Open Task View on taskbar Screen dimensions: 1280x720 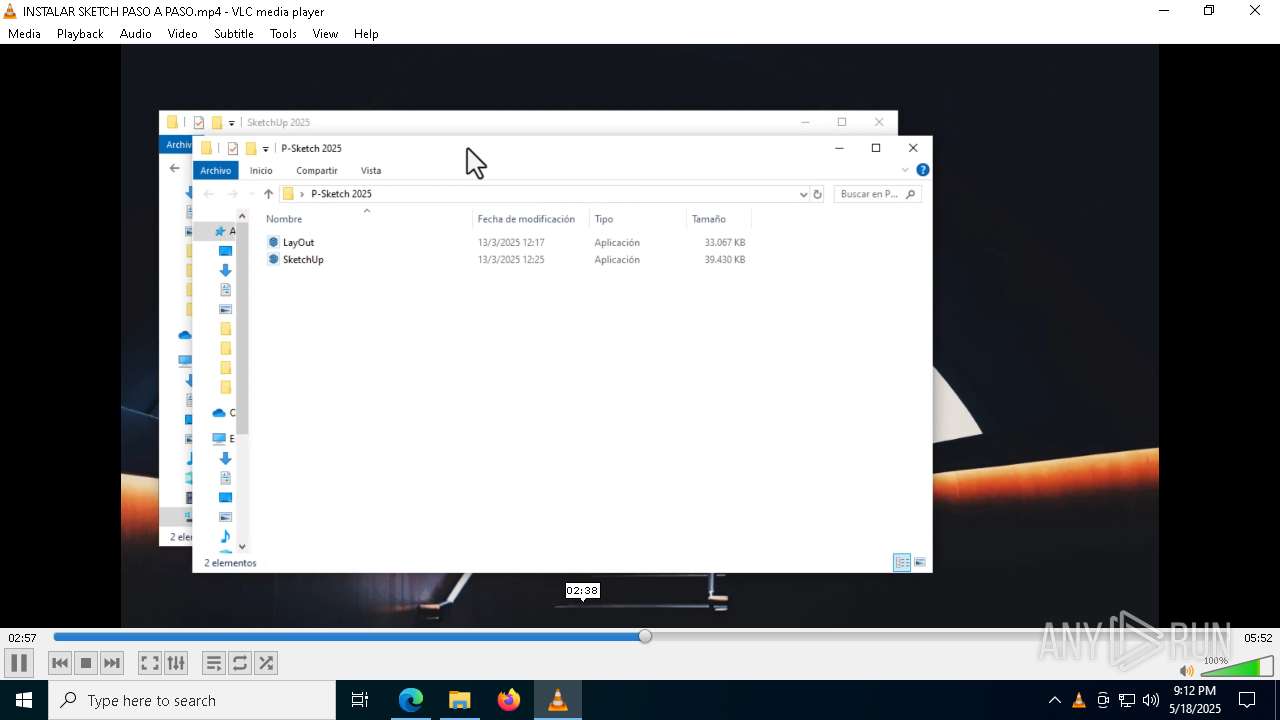point(360,700)
